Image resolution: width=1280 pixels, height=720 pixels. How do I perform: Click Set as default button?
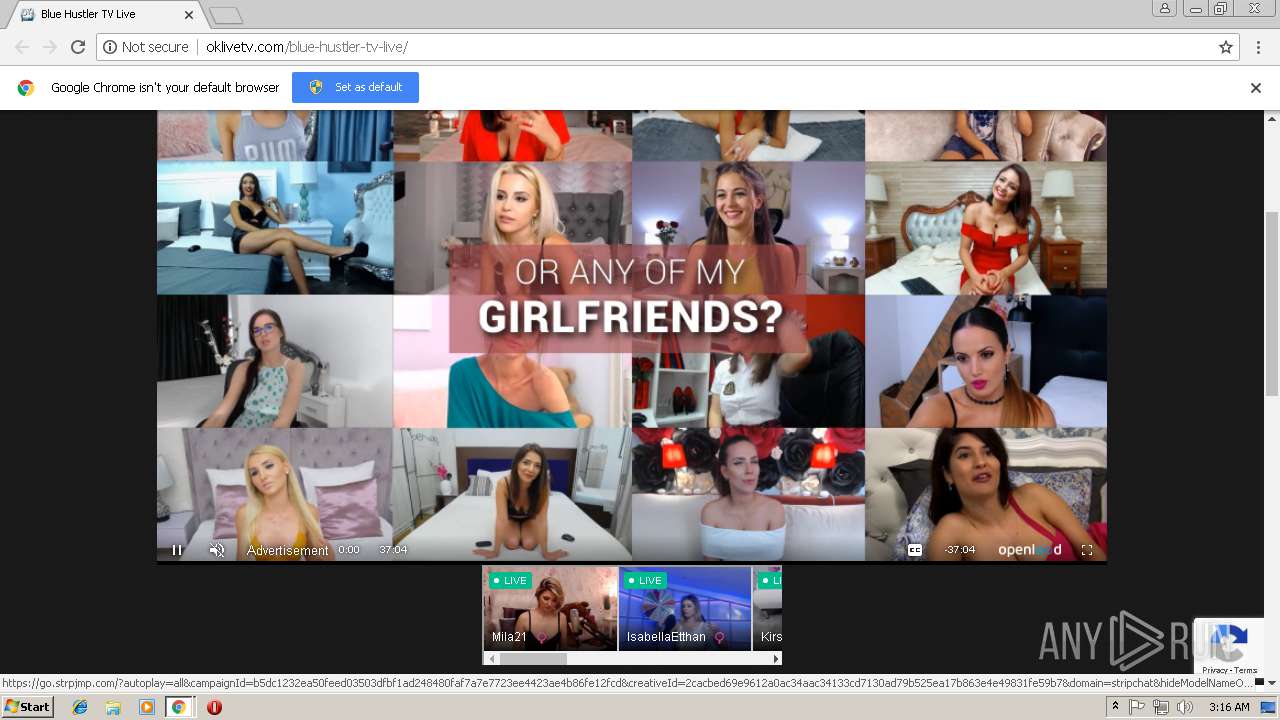(x=355, y=87)
